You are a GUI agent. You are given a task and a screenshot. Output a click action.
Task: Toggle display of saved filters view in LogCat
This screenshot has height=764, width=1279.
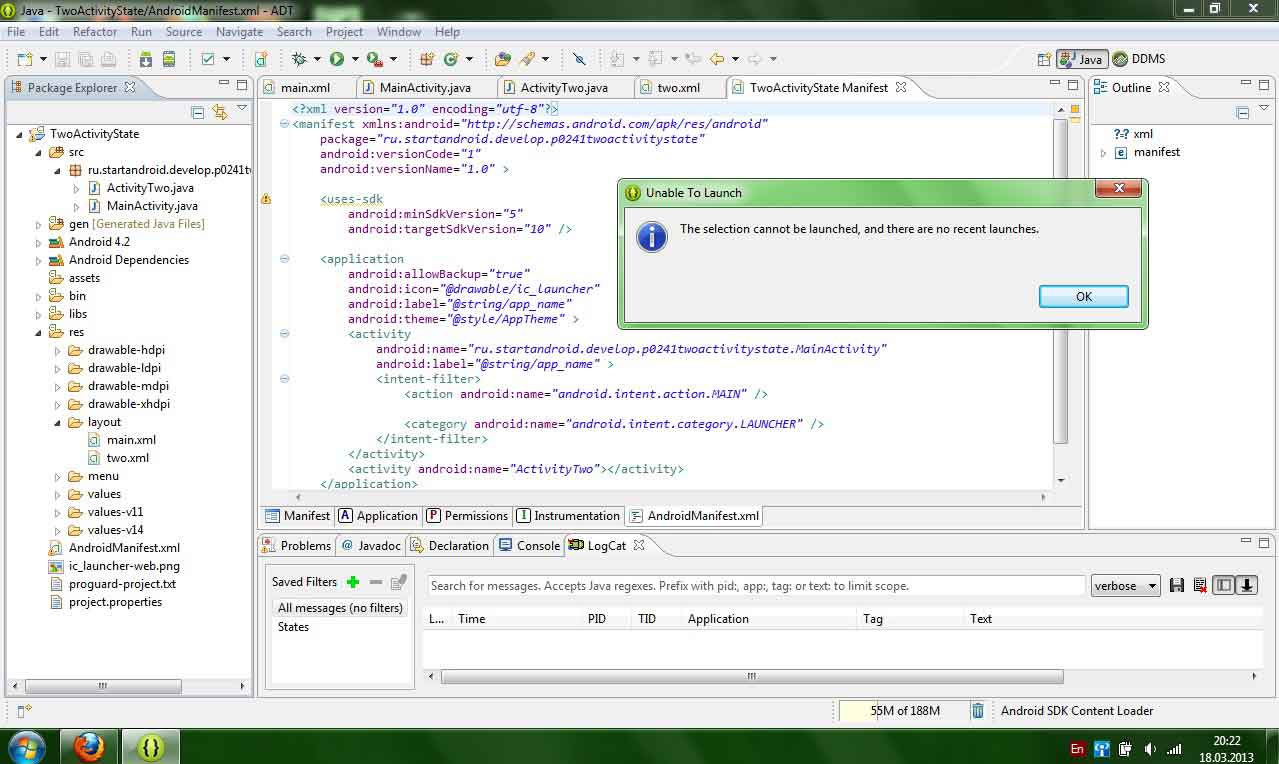pos(1223,586)
